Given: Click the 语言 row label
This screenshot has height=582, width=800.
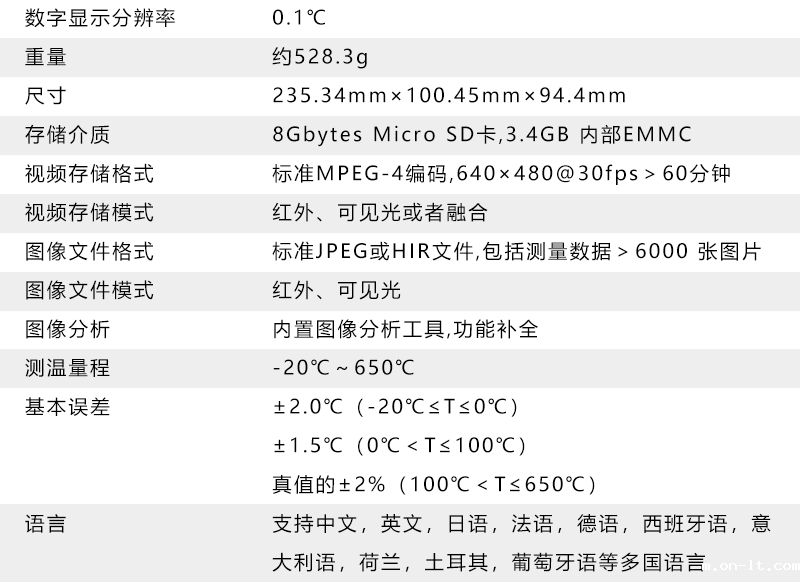Looking at the screenshot, I should point(46,524).
